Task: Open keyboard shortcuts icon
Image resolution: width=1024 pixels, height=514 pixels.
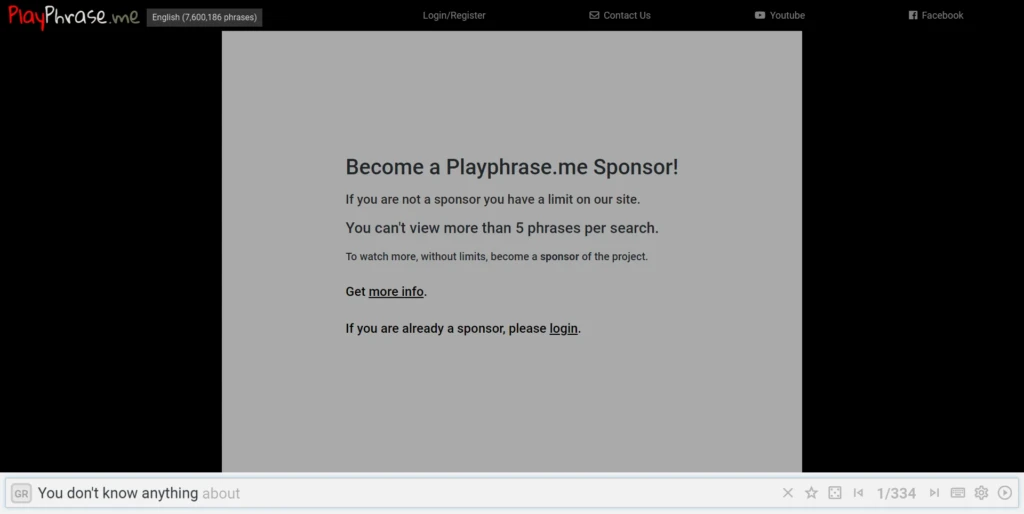Action: pyautogui.click(x=958, y=493)
